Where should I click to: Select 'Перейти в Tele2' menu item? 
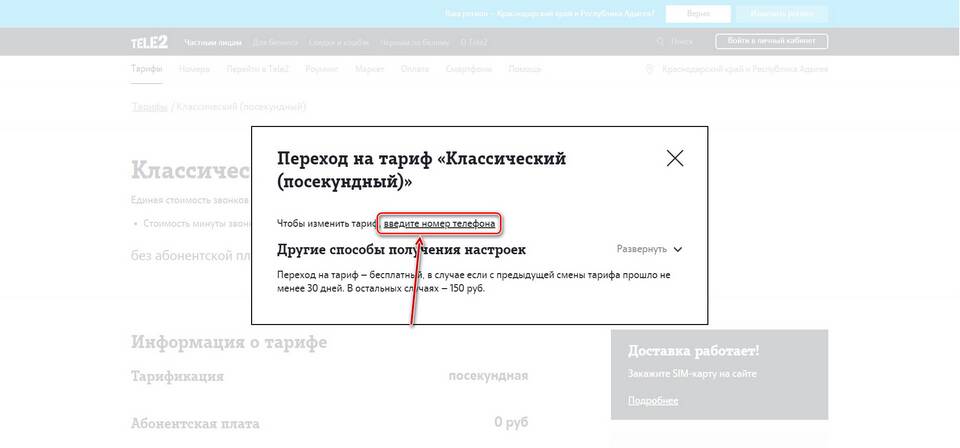(257, 69)
